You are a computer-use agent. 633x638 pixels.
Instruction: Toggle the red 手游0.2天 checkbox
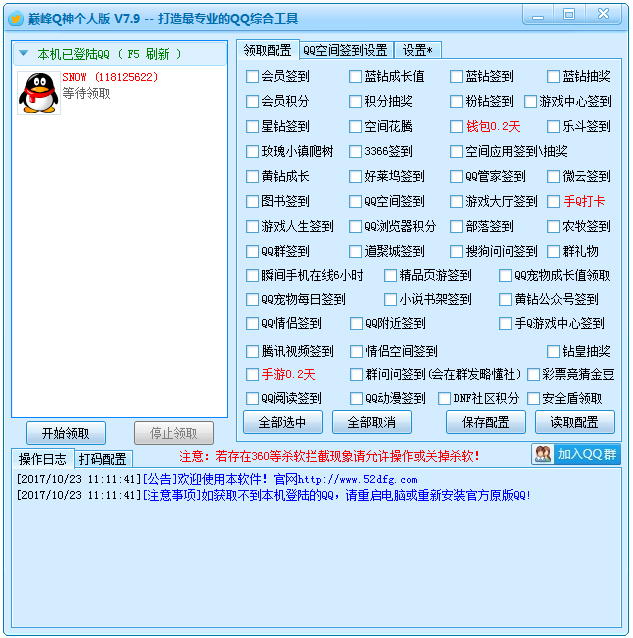tap(252, 374)
